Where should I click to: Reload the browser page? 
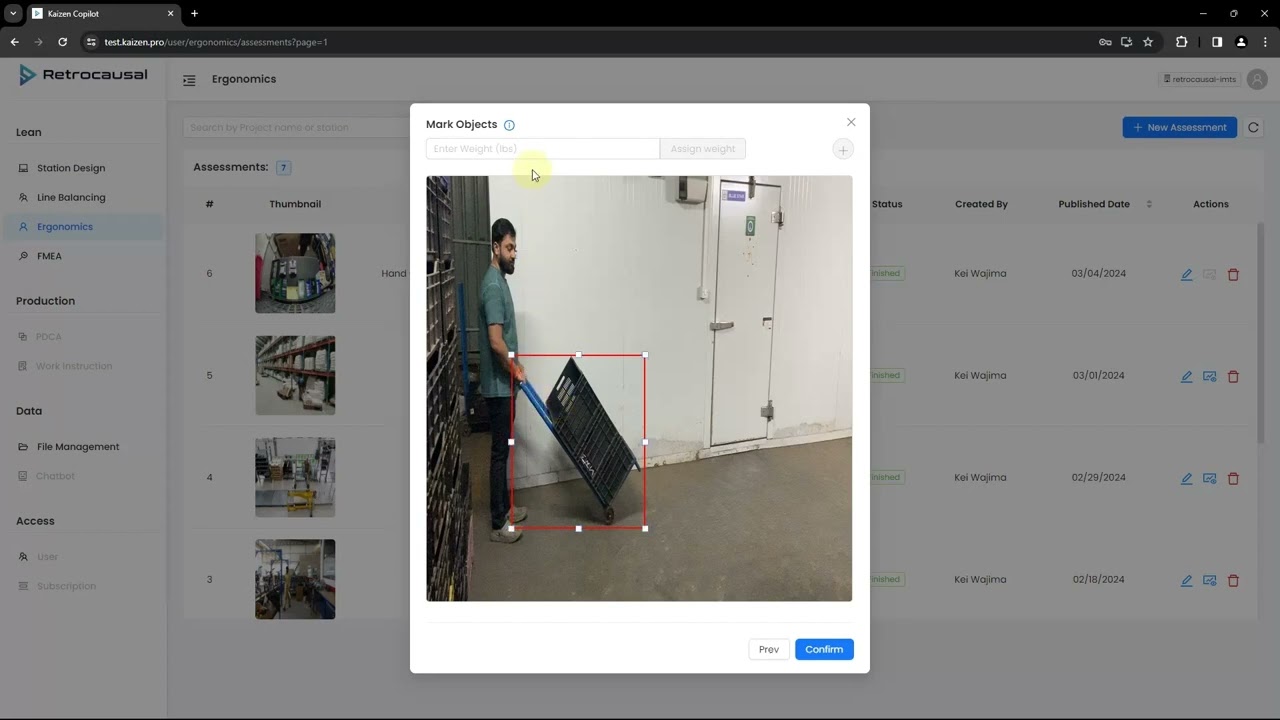(62, 42)
